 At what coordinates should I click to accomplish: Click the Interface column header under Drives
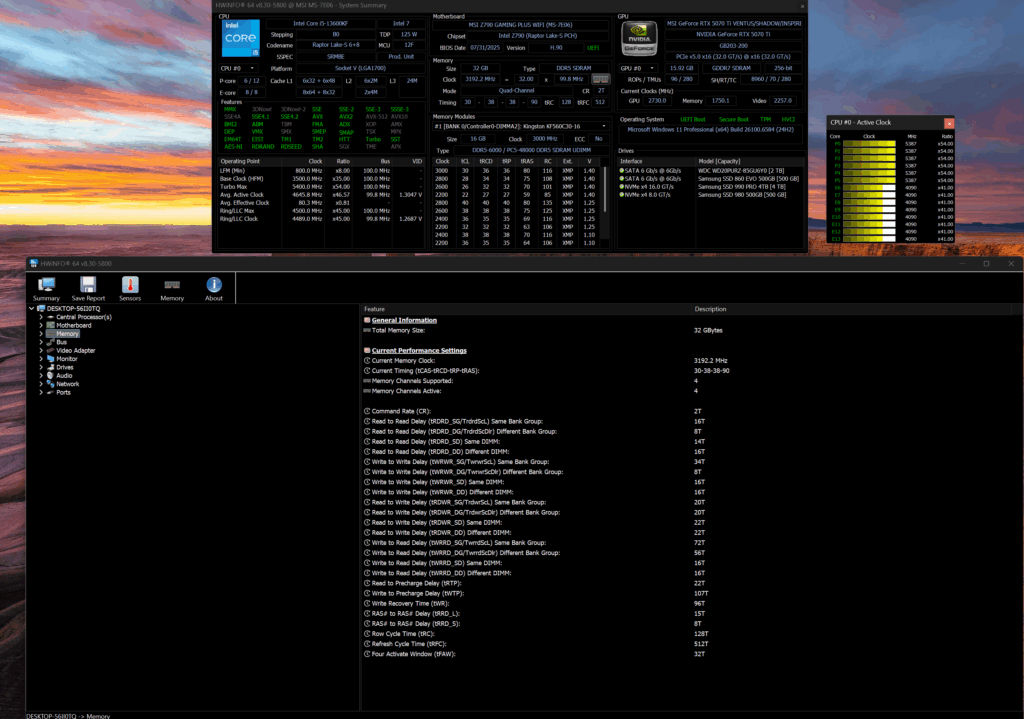656,161
